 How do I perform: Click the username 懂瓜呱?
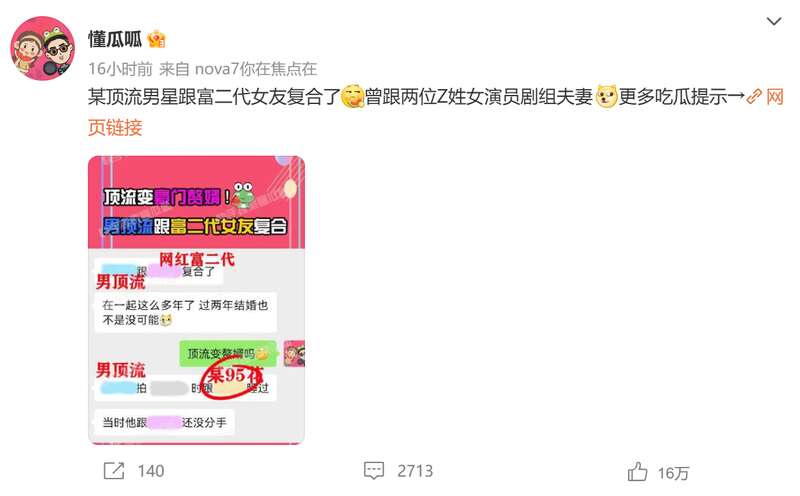pos(115,39)
